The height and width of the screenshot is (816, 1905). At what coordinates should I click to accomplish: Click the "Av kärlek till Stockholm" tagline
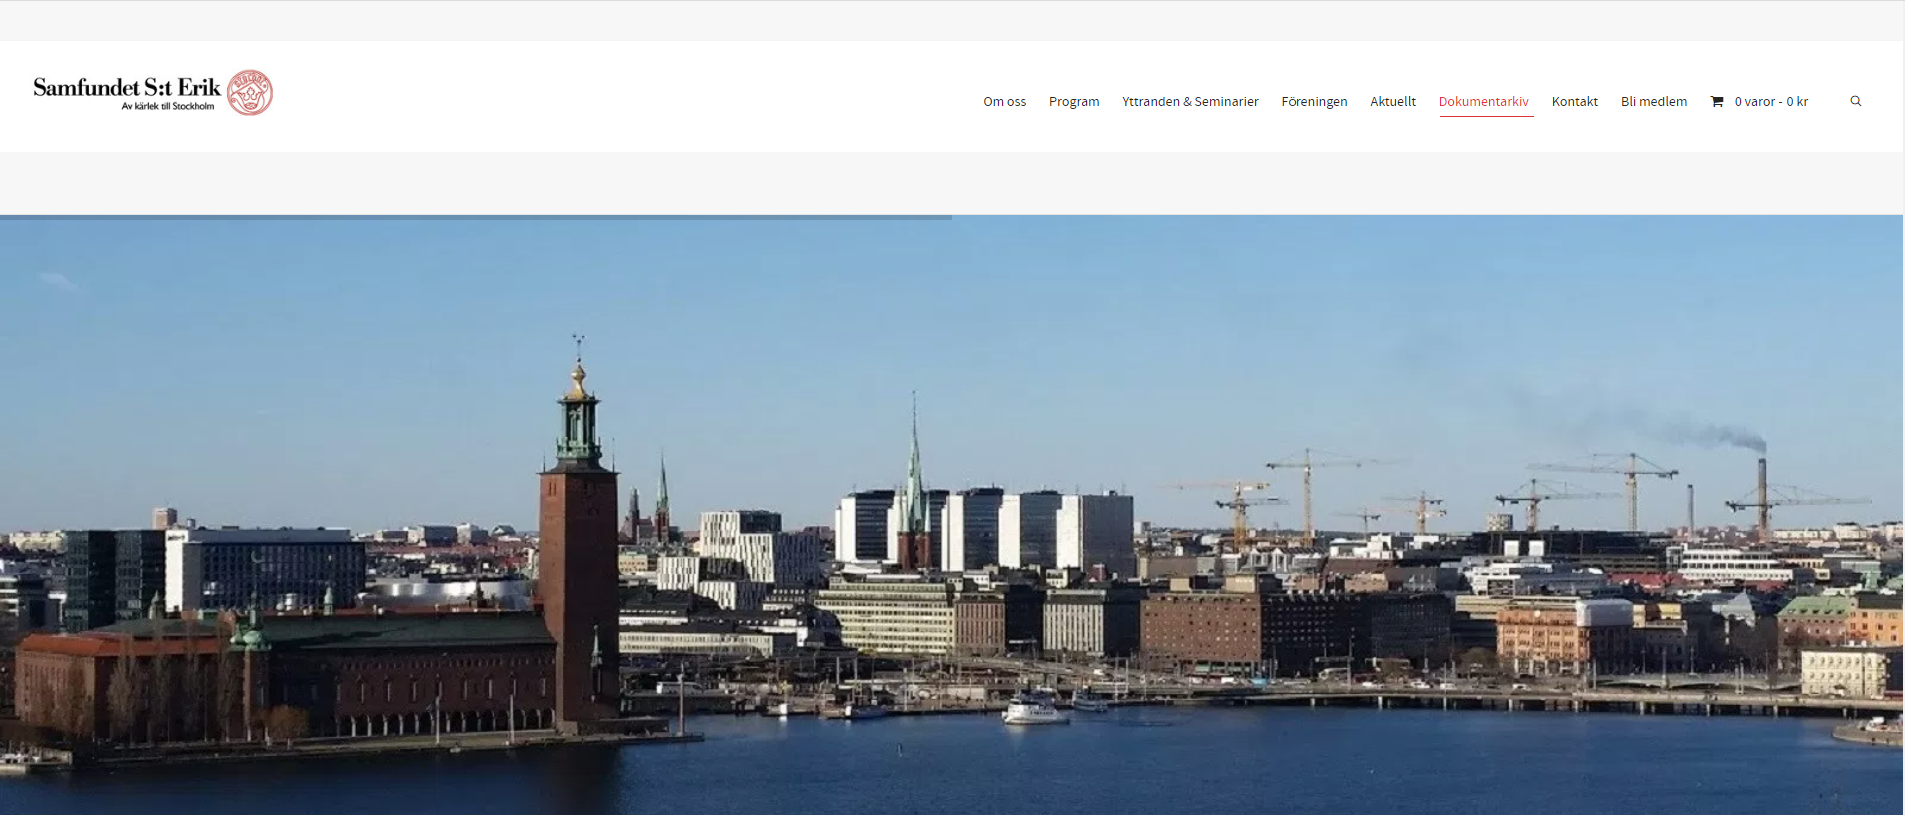coord(167,106)
